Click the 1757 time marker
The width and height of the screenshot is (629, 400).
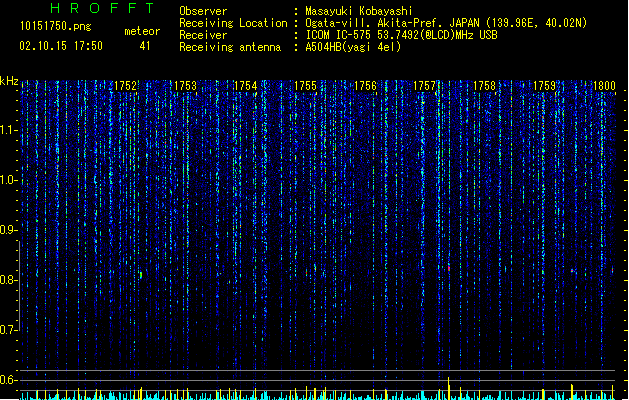[424, 86]
